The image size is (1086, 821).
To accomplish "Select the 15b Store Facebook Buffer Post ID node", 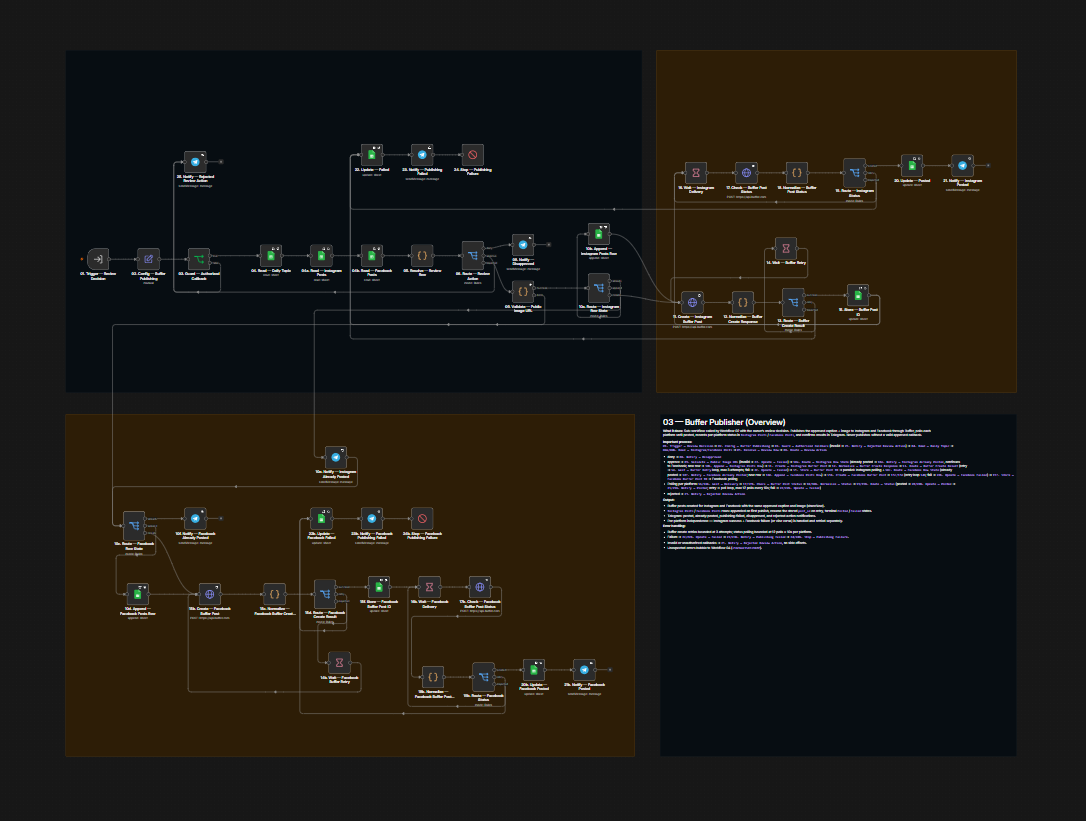I will point(379,587).
